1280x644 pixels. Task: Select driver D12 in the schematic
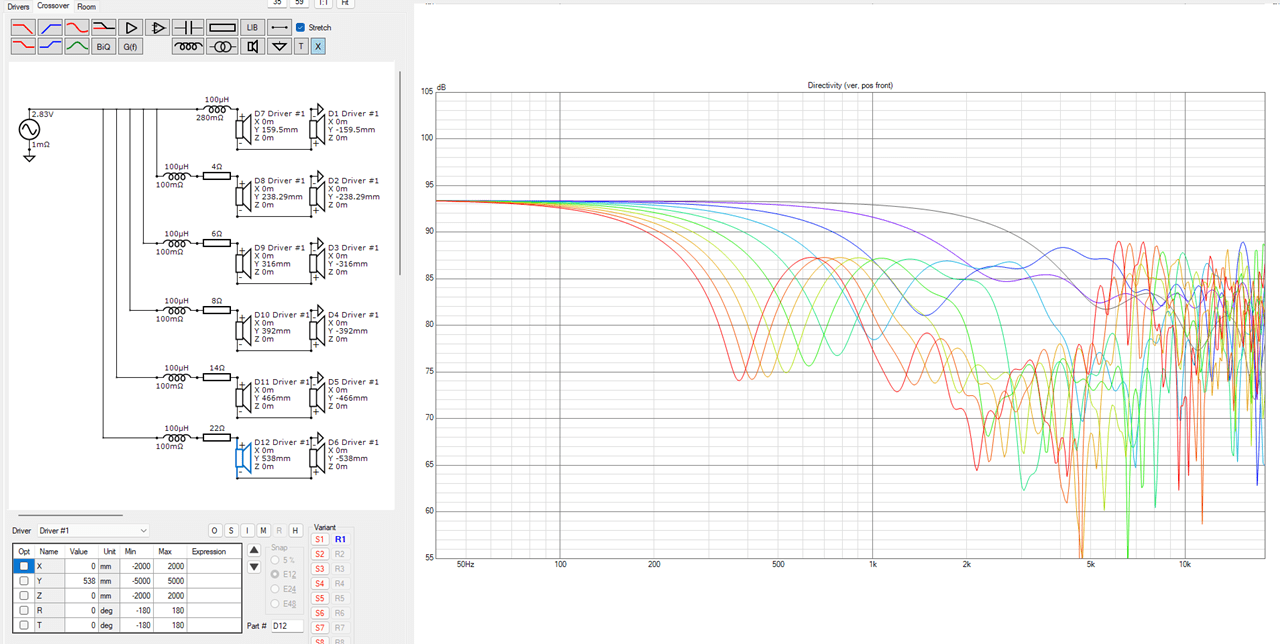click(x=241, y=457)
